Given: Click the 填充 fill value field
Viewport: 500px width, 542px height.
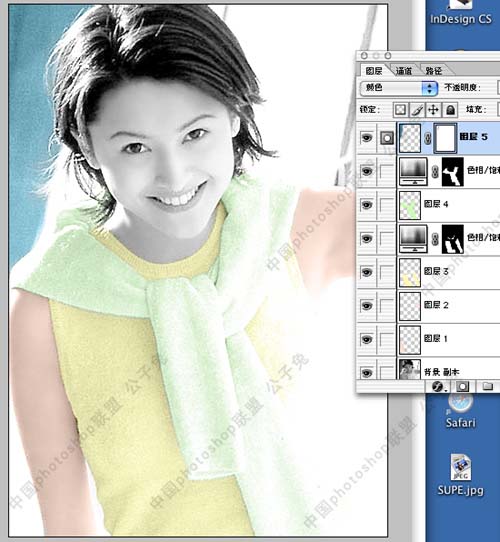Looking at the screenshot, I should (x=498, y=110).
